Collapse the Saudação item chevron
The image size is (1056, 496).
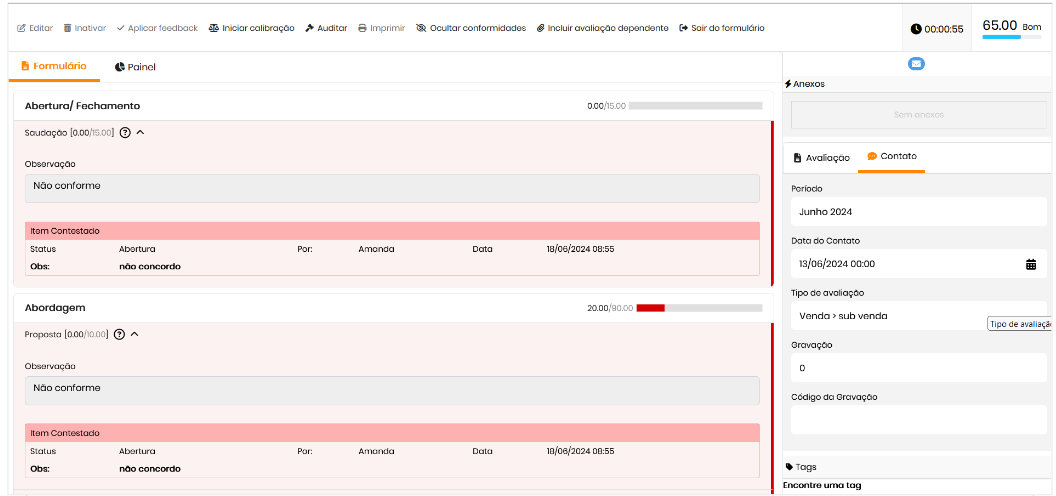141,132
